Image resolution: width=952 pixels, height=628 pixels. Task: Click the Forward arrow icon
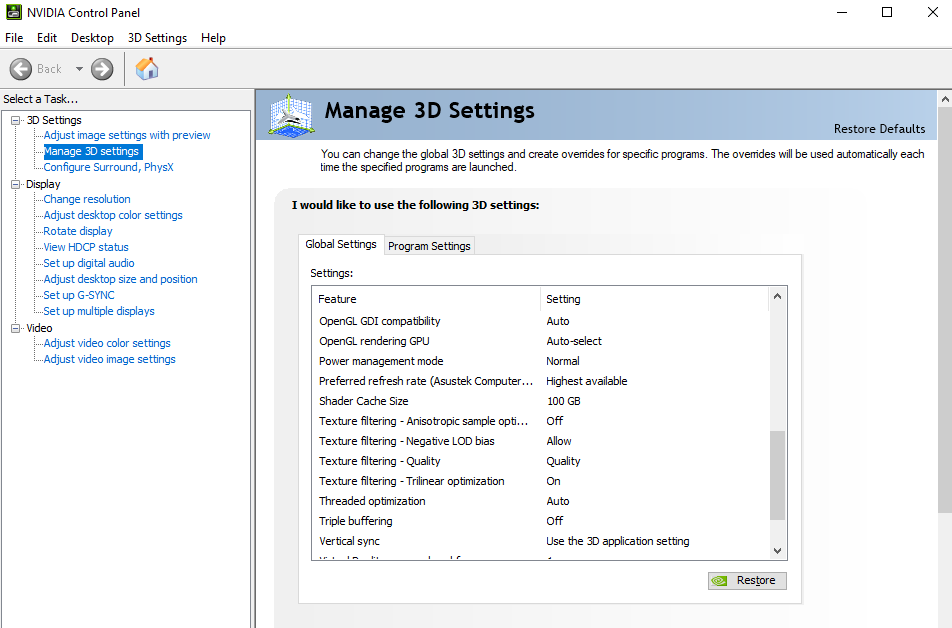tap(102, 69)
